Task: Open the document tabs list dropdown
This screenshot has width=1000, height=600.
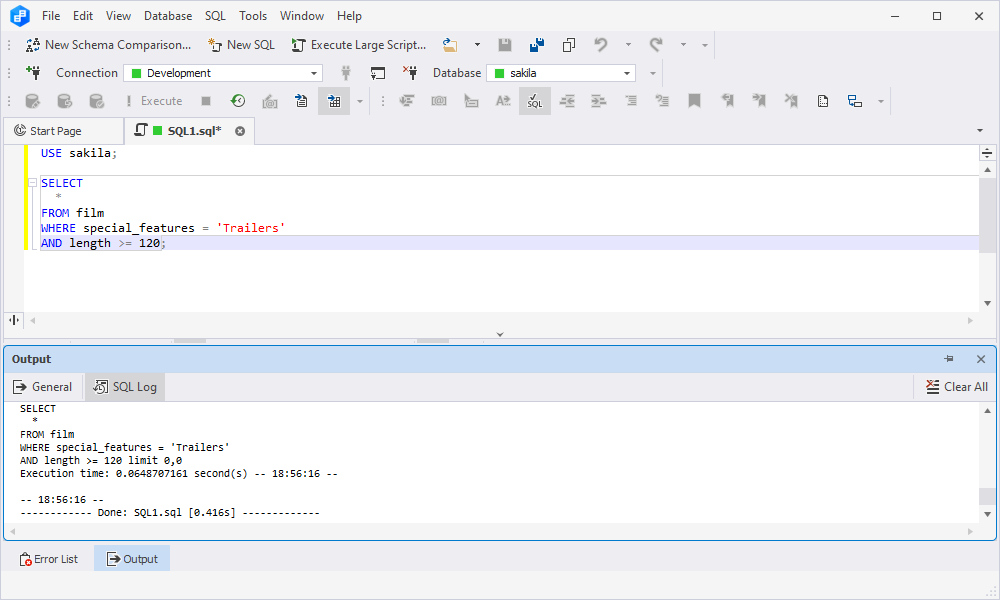Action: coord(980,131)
